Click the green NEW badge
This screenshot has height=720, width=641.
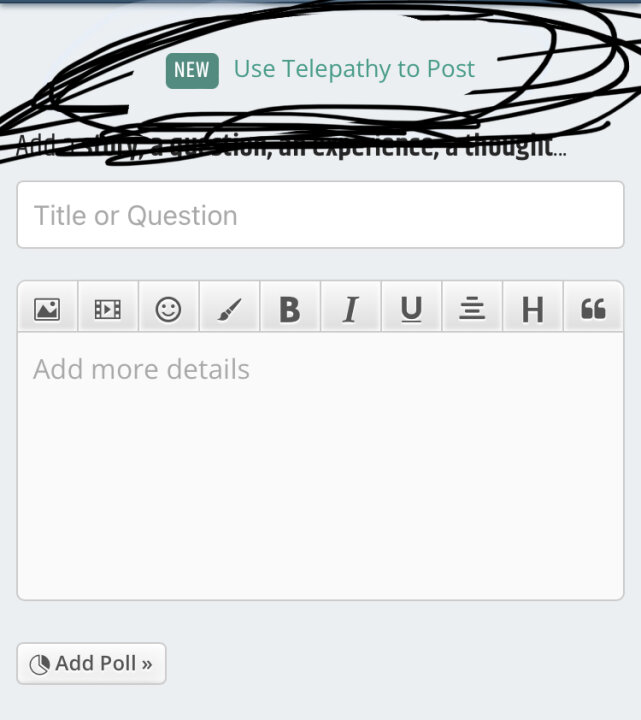[192, 71]
